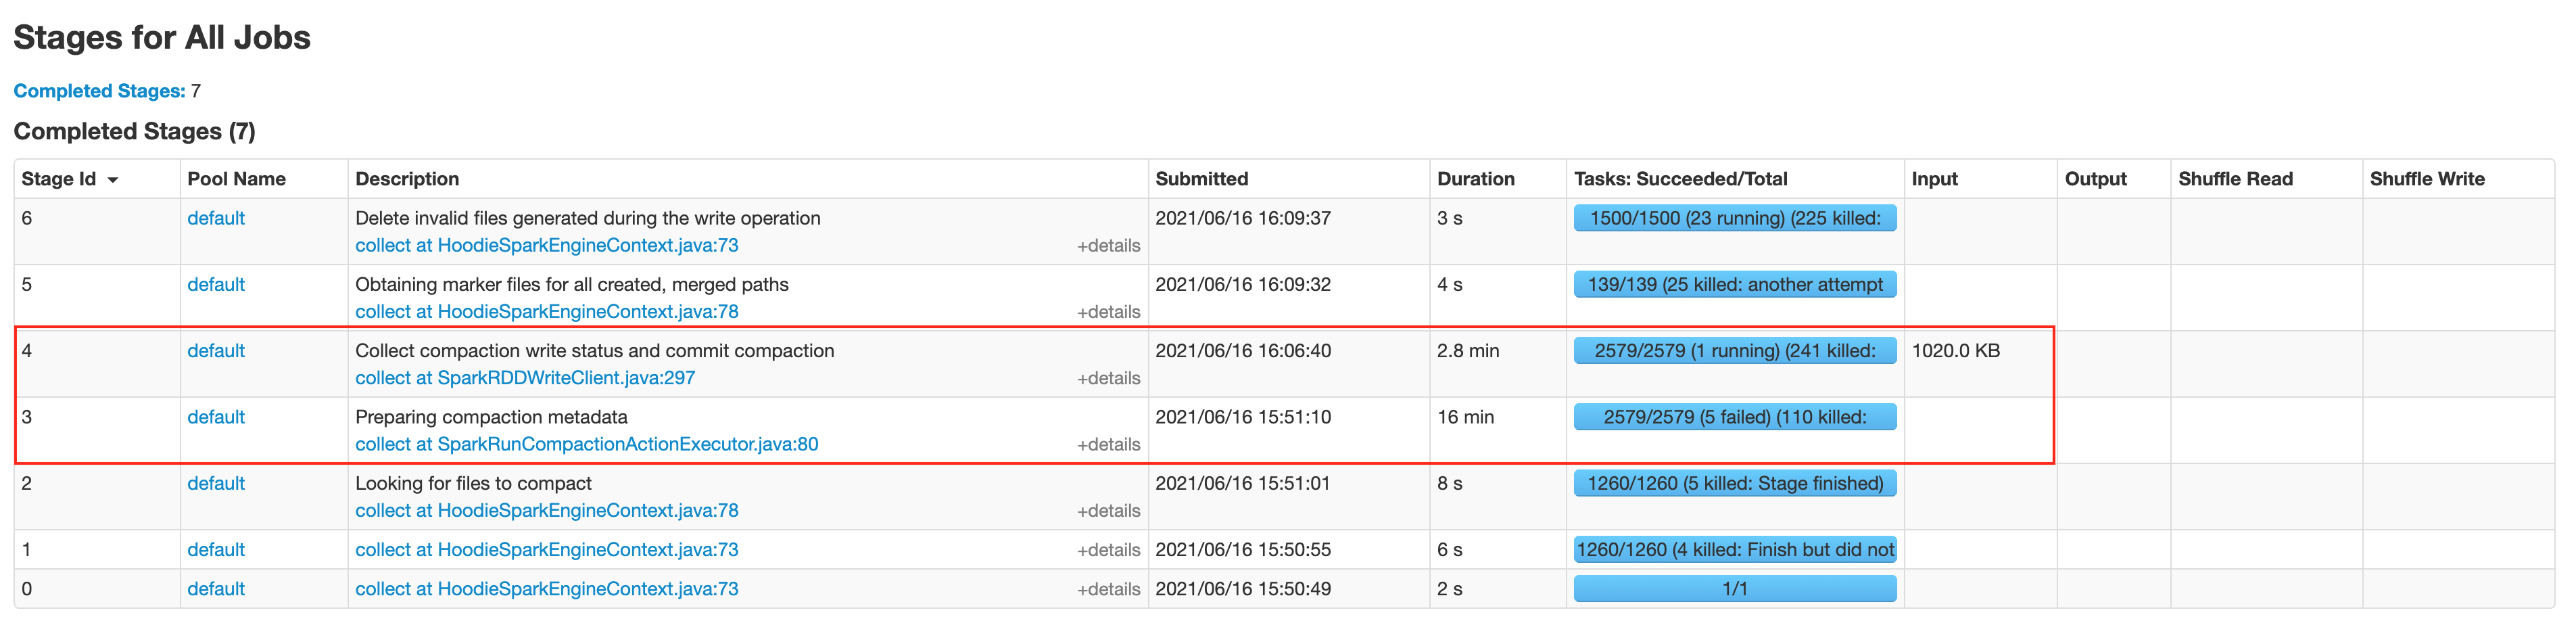
Task: Open default pool link for stage 1
Action: [216, 549]
